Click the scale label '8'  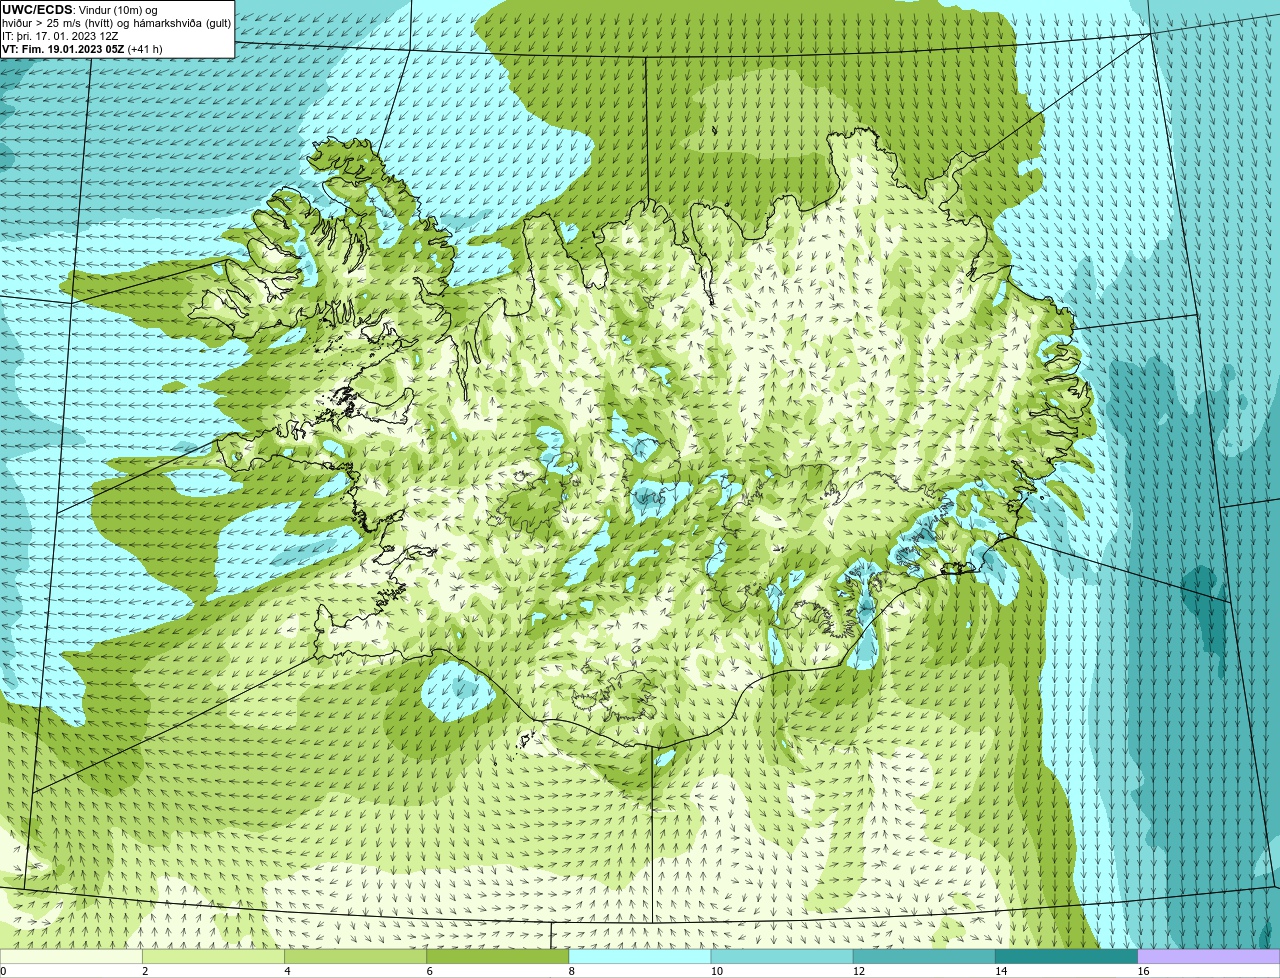[x=571, y=971]
